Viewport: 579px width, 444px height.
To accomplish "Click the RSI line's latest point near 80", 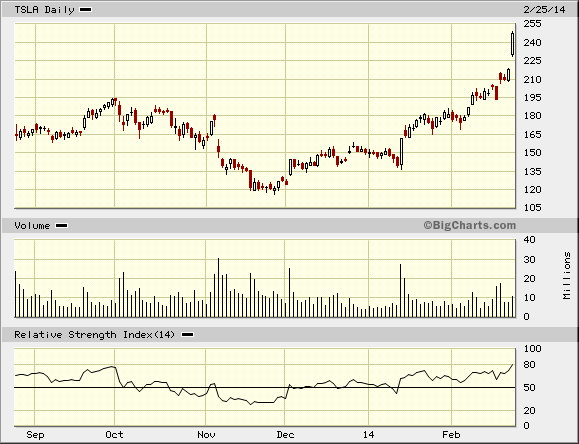I will coord(513,365).
